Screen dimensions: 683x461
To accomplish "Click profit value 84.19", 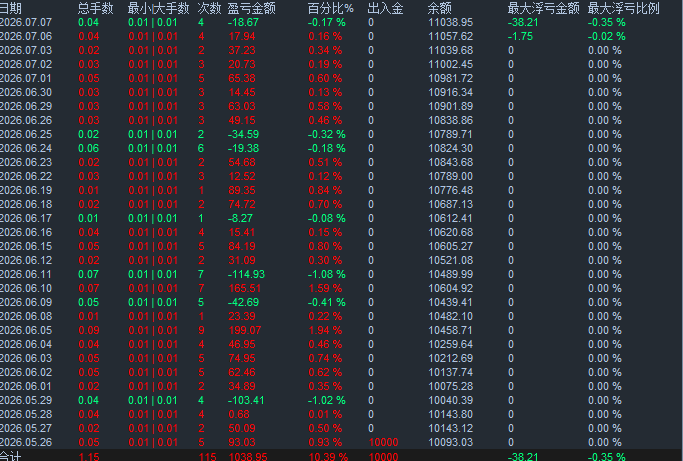I will (242, 246).
